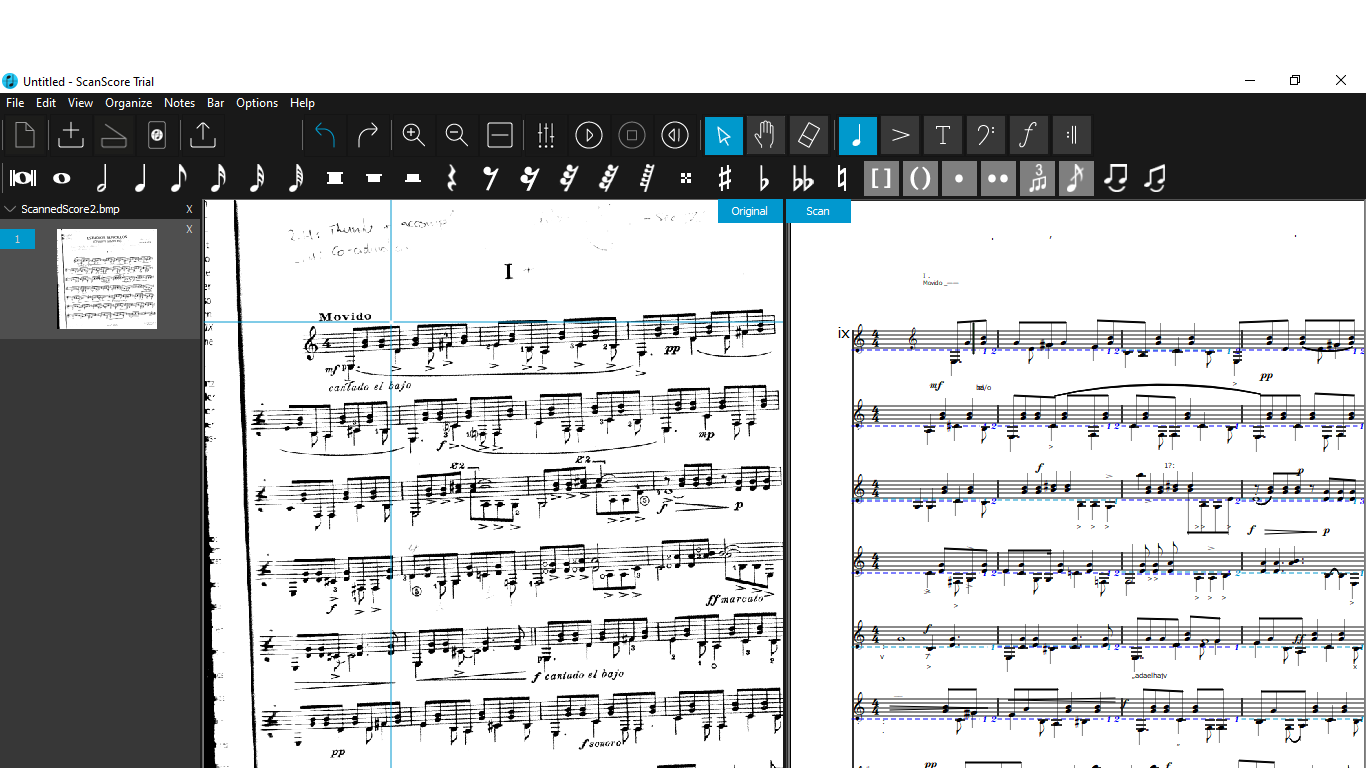1366x768 pixels.
Task: Open the barlines repeat palette
Action: point(1072,135)
